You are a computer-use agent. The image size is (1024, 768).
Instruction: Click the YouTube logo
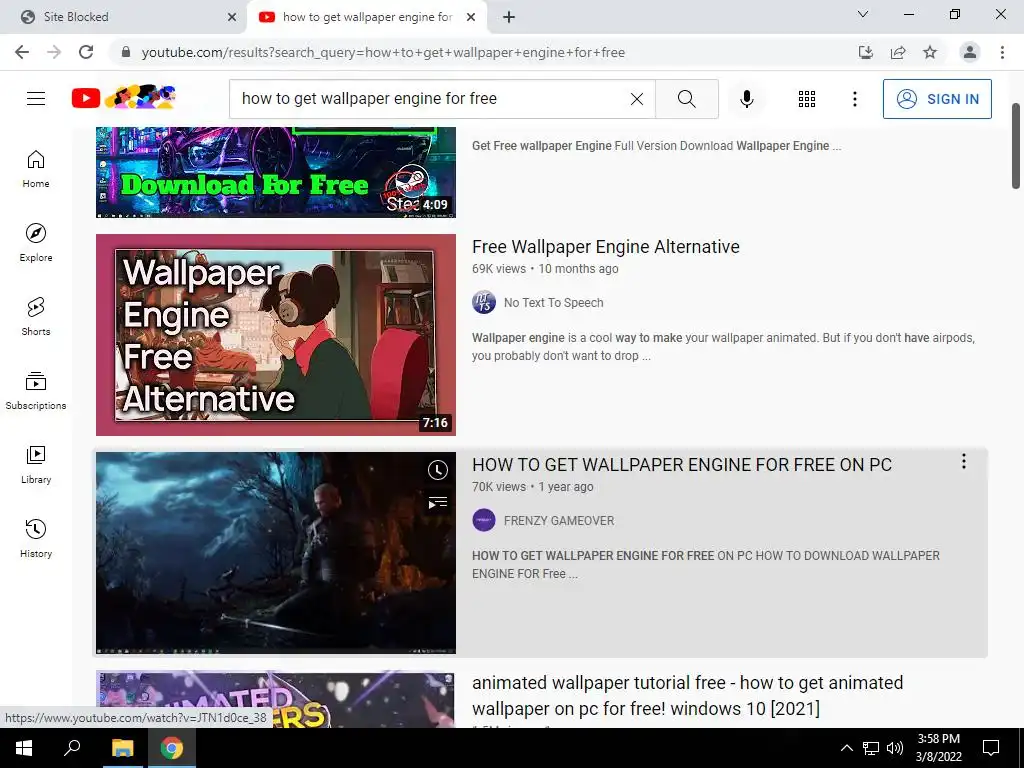pos(123,98)
